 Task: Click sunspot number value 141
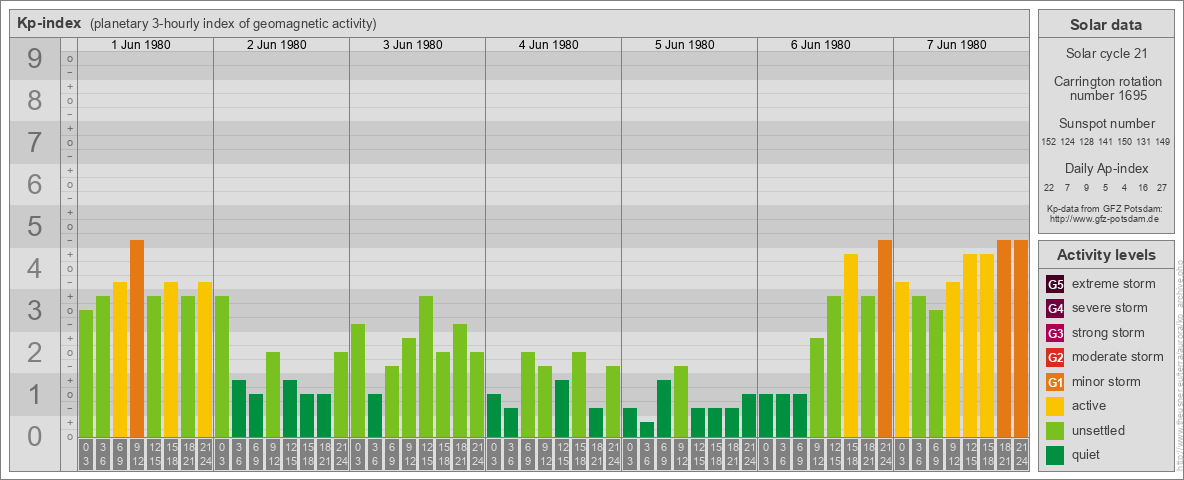tap(1106, 142)
